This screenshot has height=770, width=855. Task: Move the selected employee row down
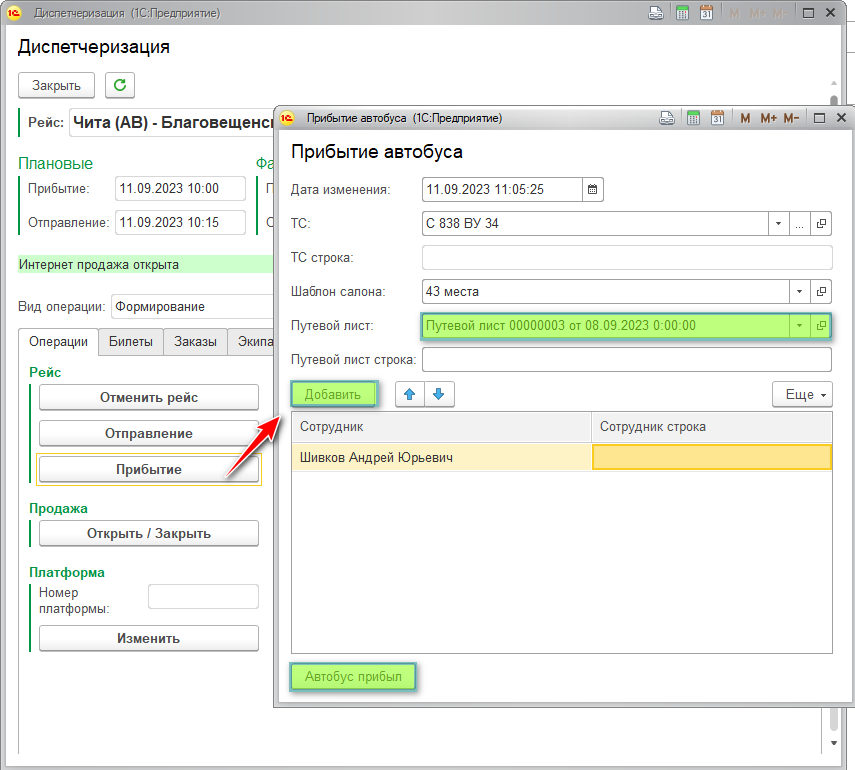pos(439,395)
